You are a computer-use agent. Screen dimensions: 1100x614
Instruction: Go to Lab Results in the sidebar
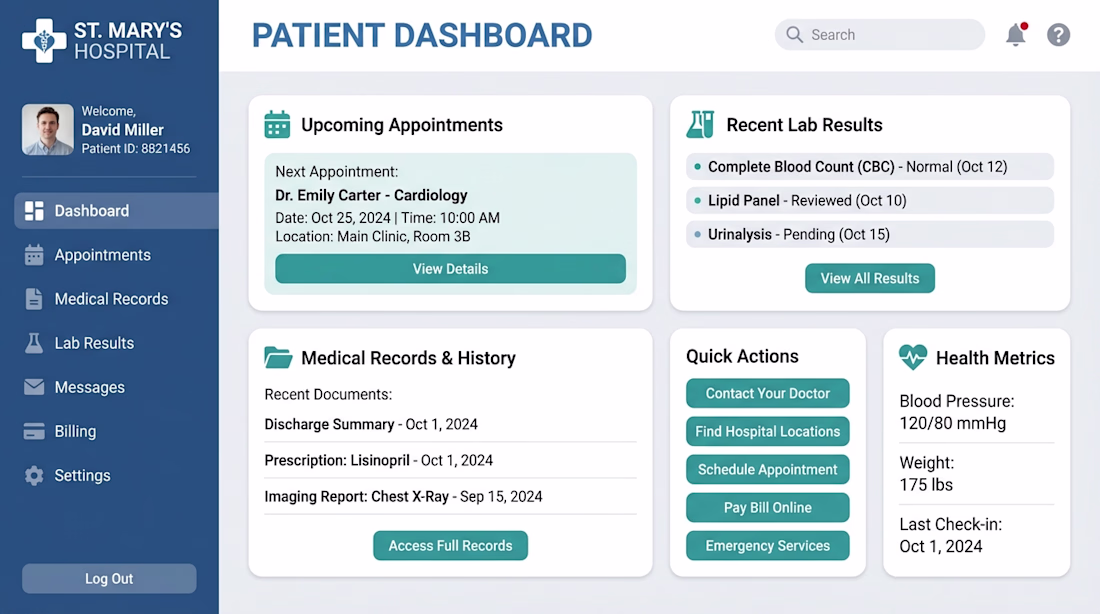click(x=94, y=343)
